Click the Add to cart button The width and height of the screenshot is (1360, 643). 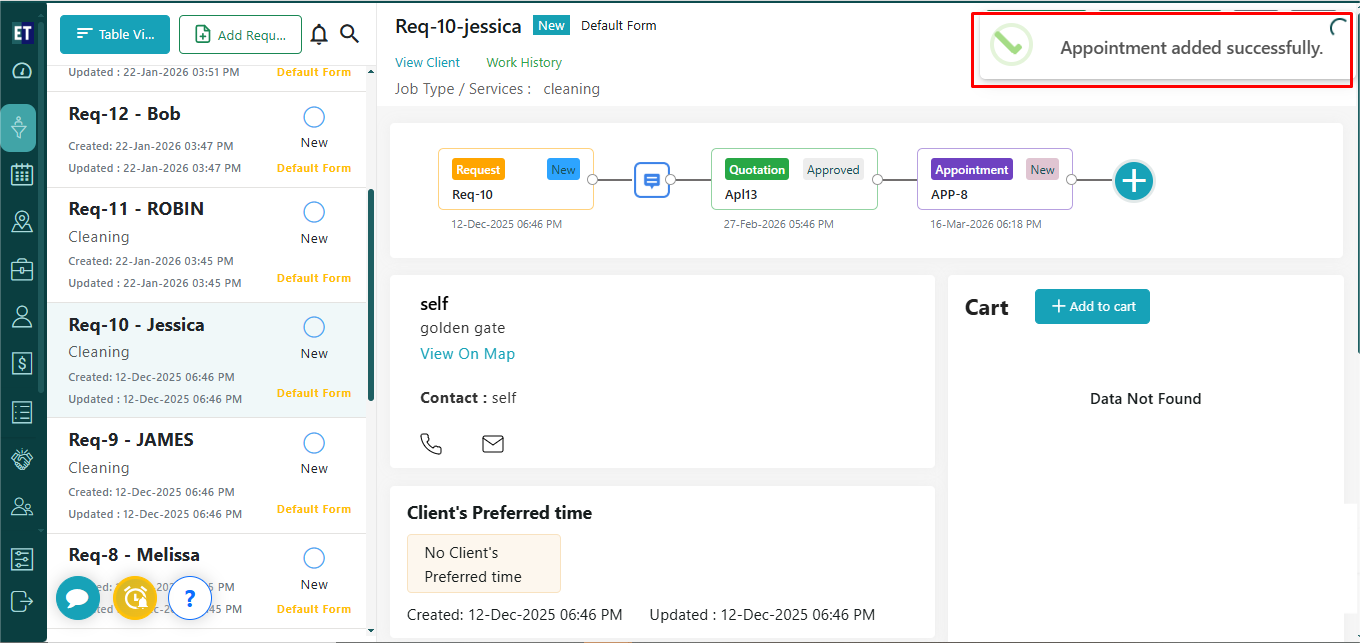pyautogui.click(x=1092, y=307)
